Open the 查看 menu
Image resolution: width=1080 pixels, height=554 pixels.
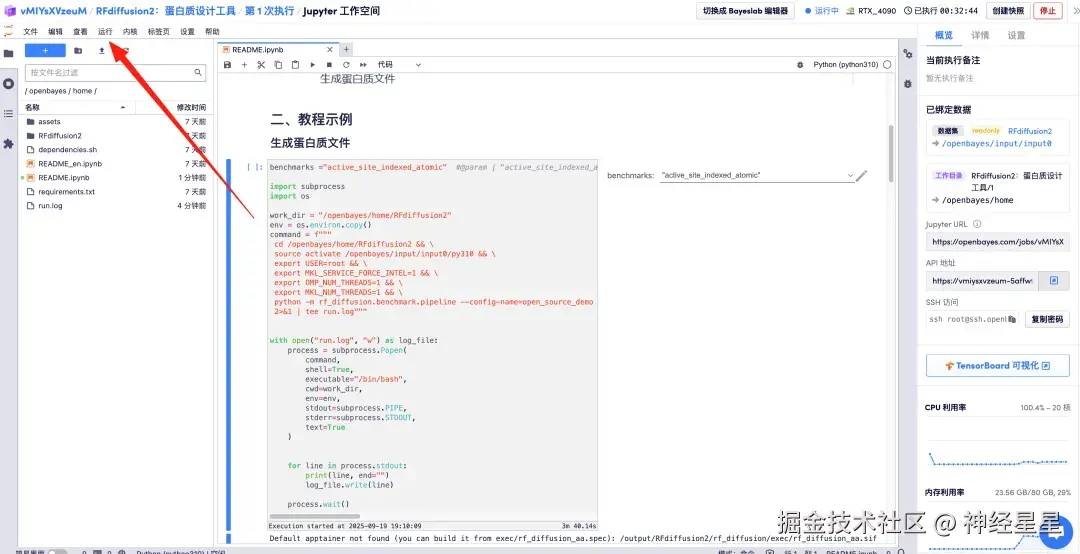point(81,32)
